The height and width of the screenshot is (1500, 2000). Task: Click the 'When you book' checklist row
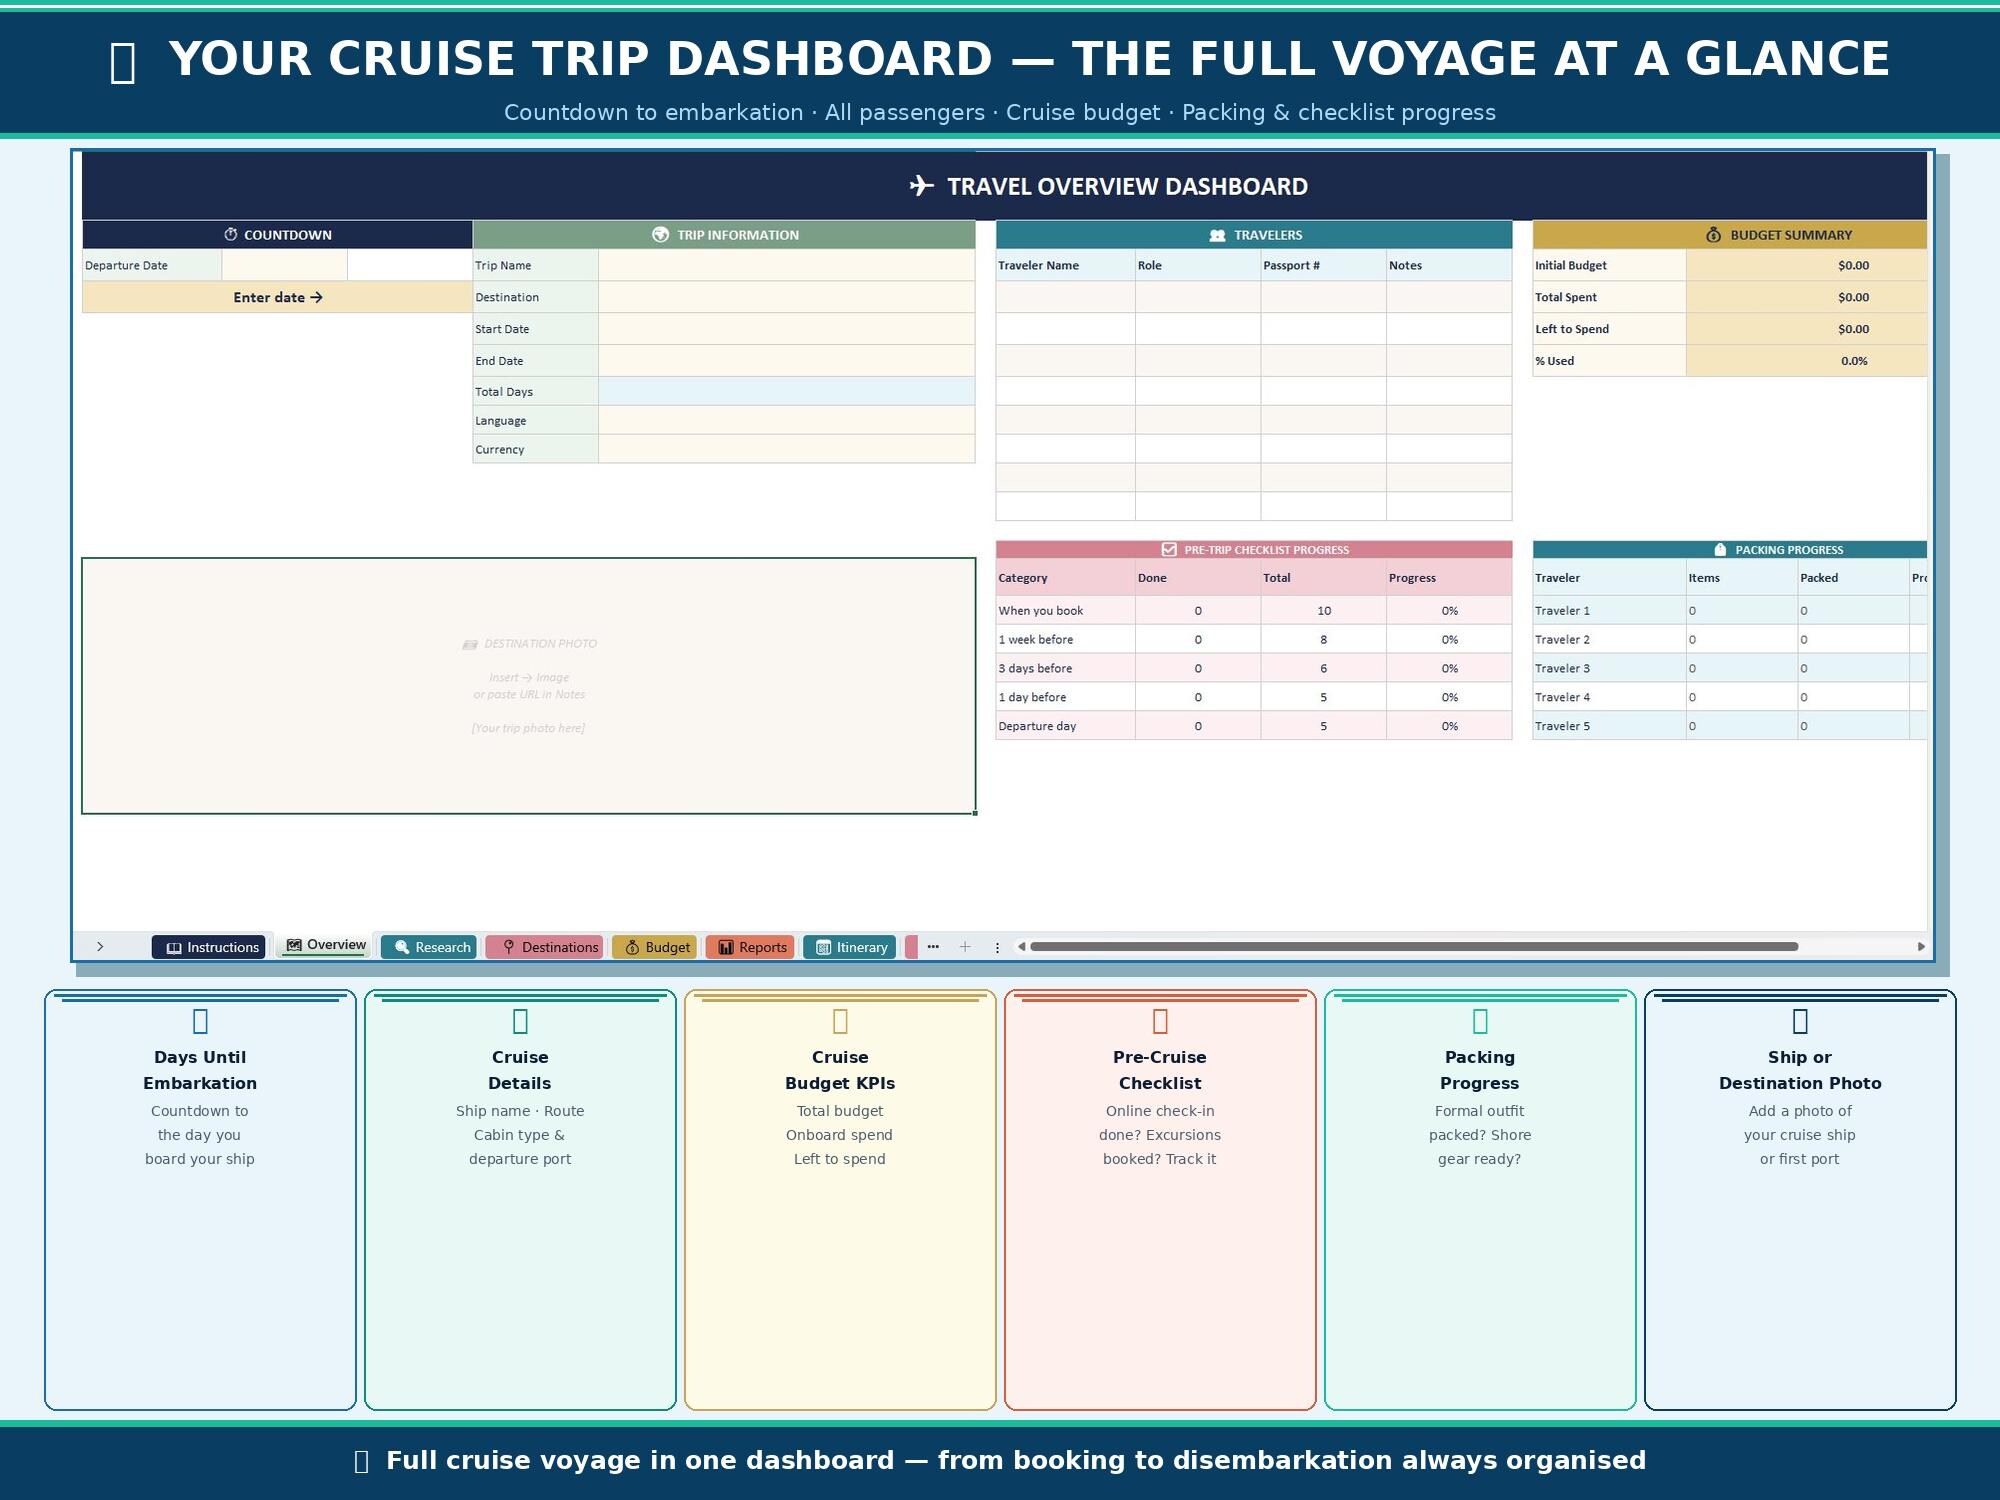(1253, 610)
